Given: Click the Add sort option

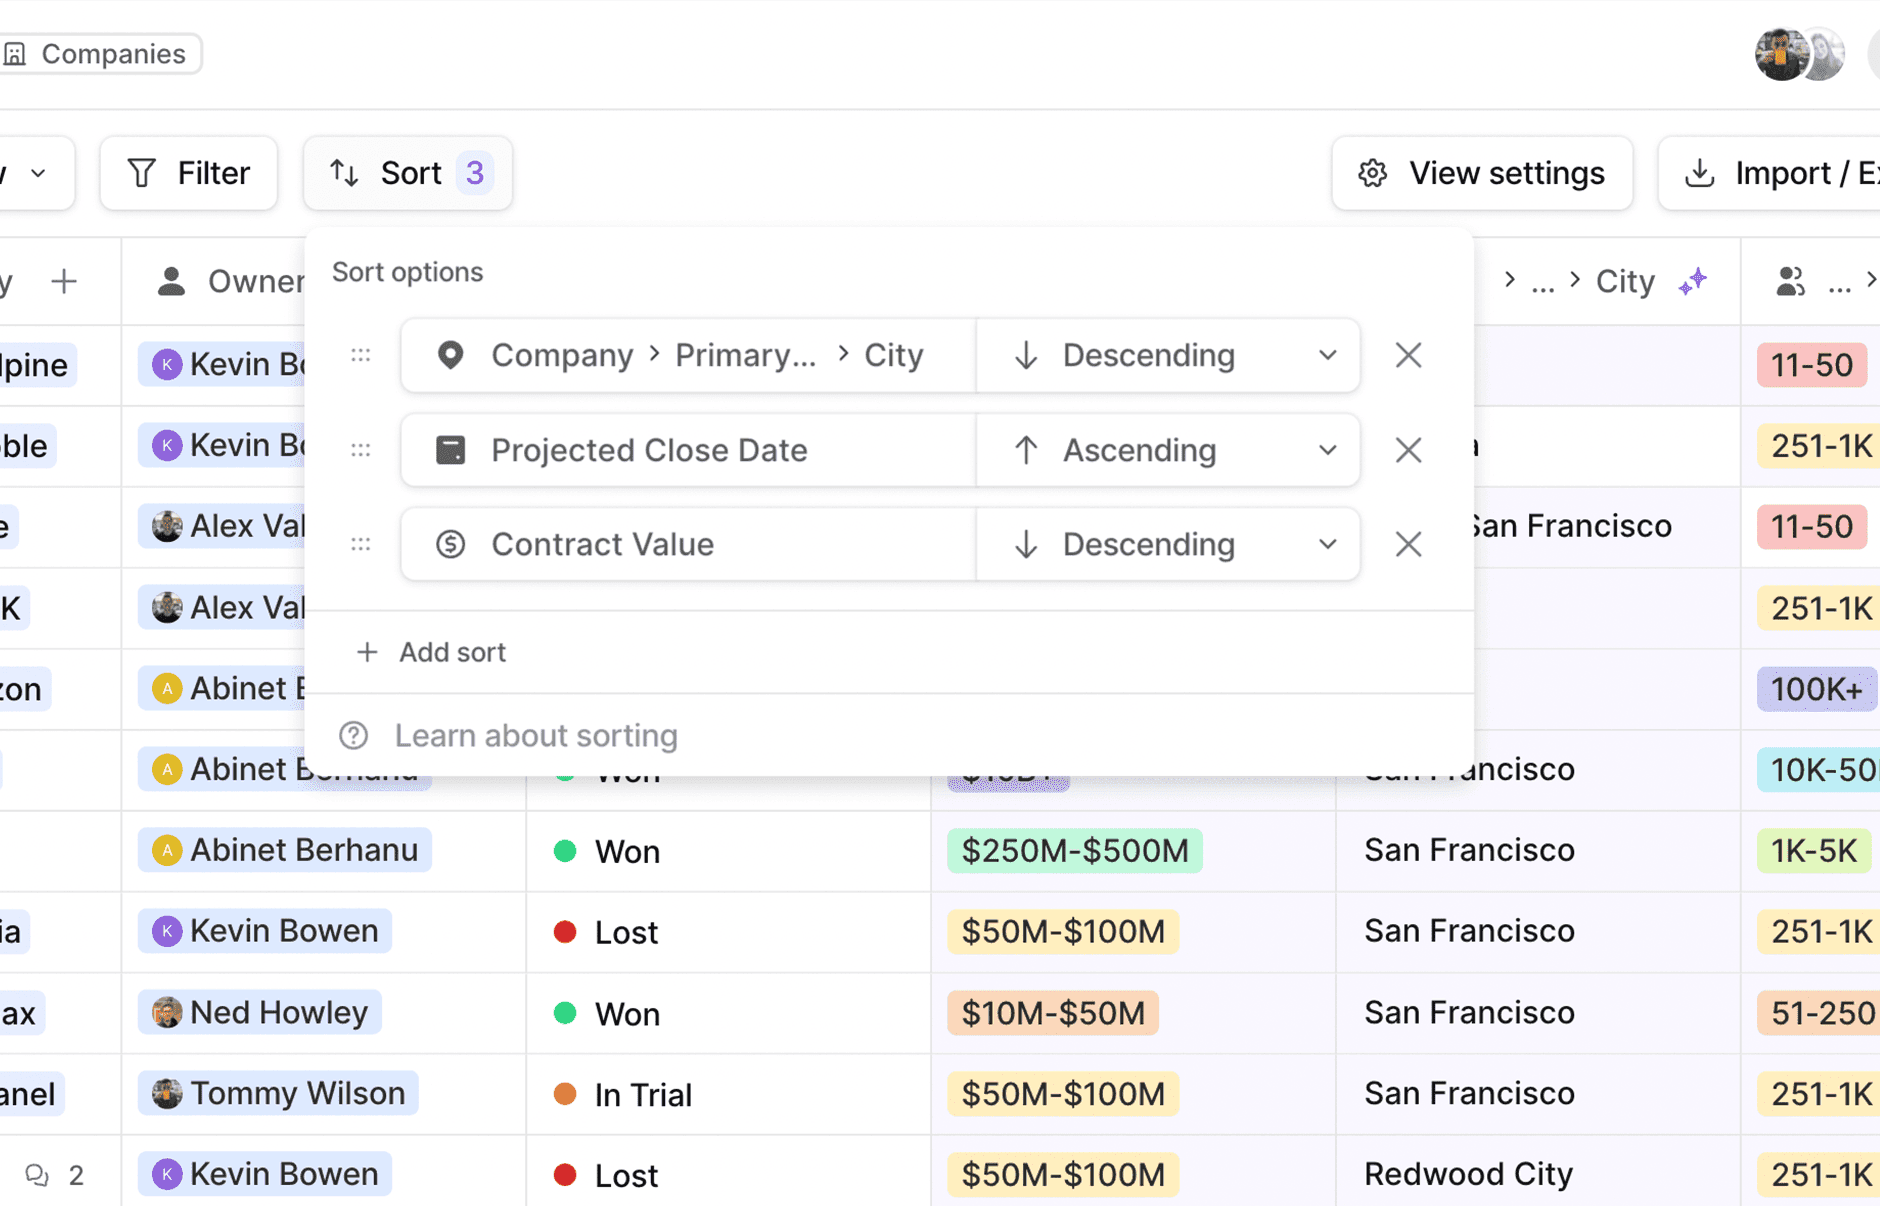Looking at the screenshot, I should tap(430, 652).
